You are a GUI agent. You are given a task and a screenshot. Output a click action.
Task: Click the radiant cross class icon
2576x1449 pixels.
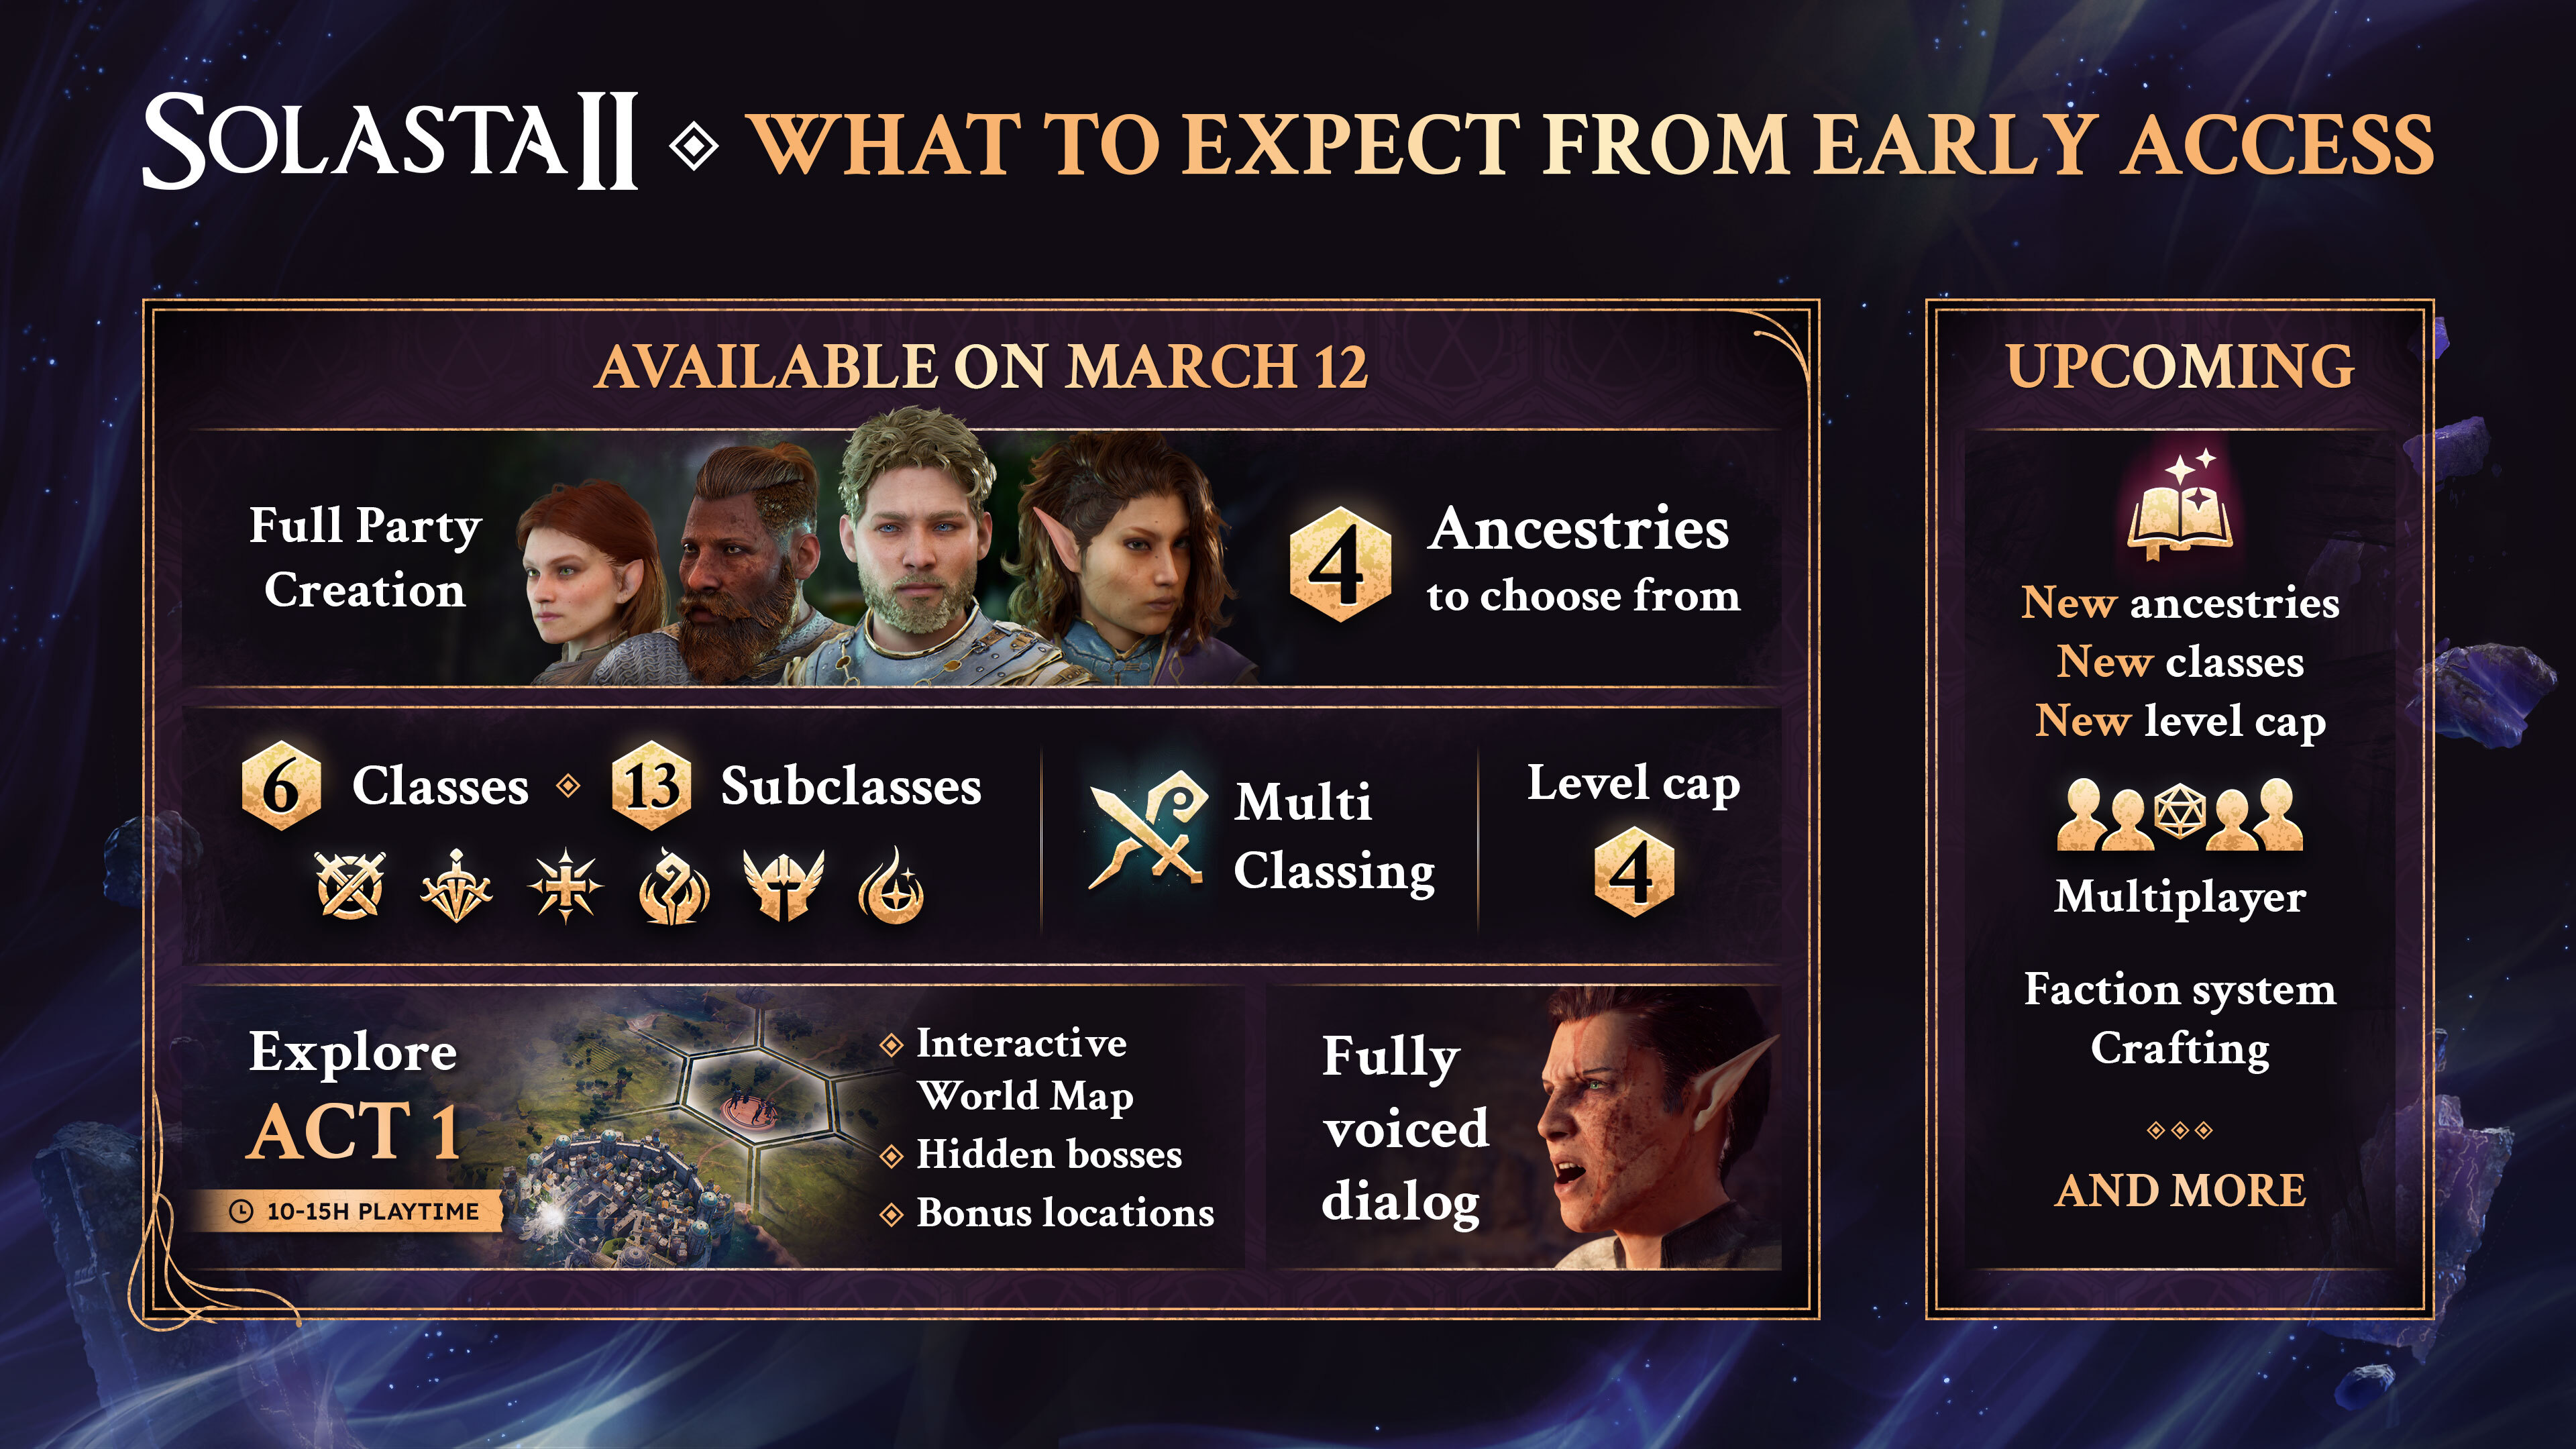(x=566, y=885)
